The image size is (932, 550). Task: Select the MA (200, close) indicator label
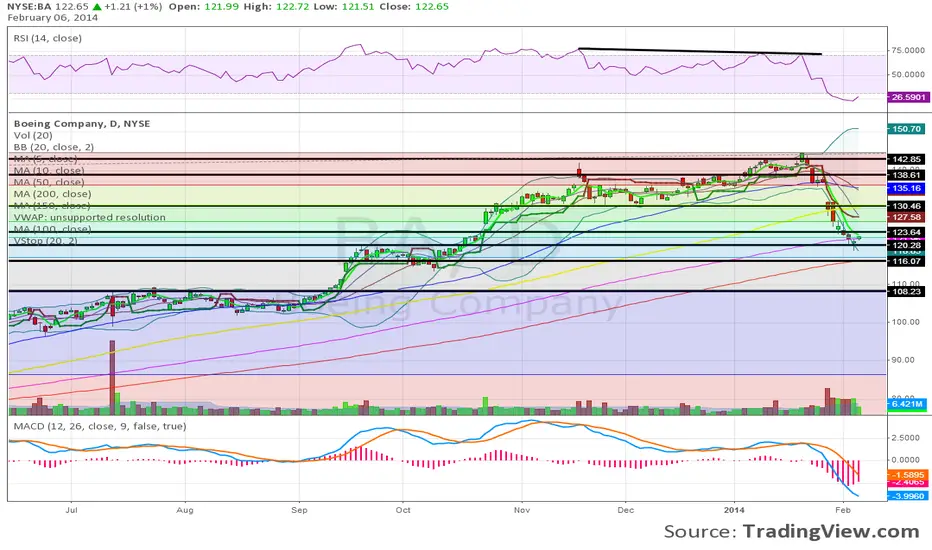[x=52, y=194]
